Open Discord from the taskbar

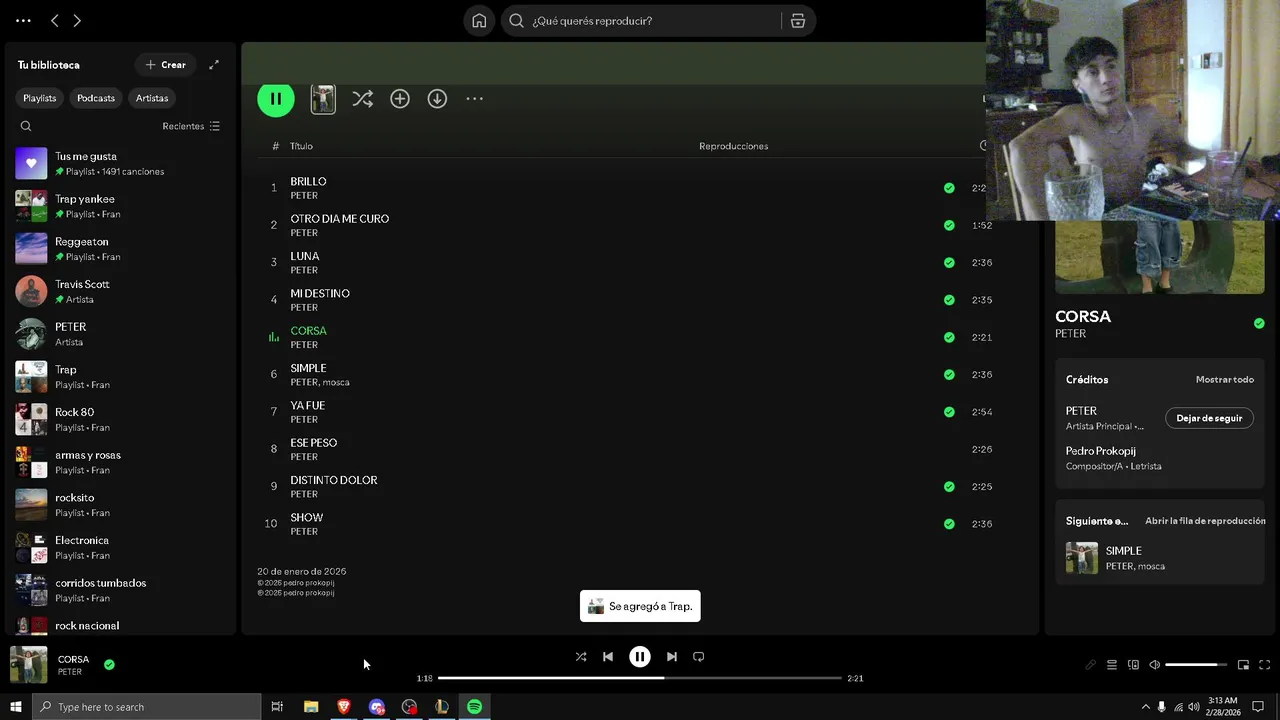(377, 707)
